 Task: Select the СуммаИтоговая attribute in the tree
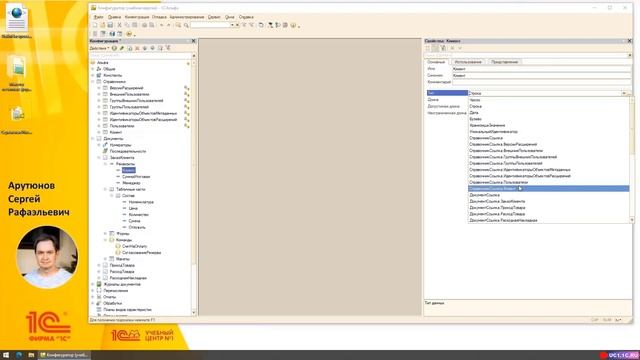point(136,177)
